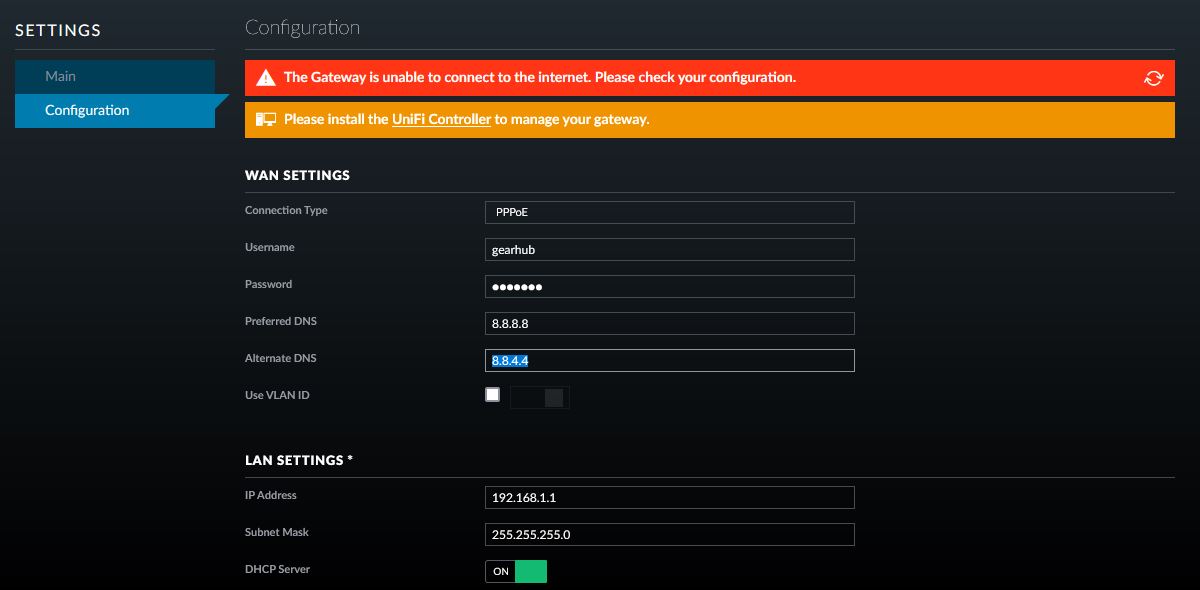Enable the Use VLAN ID checkbox
Screen dimensions: 1200x590
click(492, 395)
